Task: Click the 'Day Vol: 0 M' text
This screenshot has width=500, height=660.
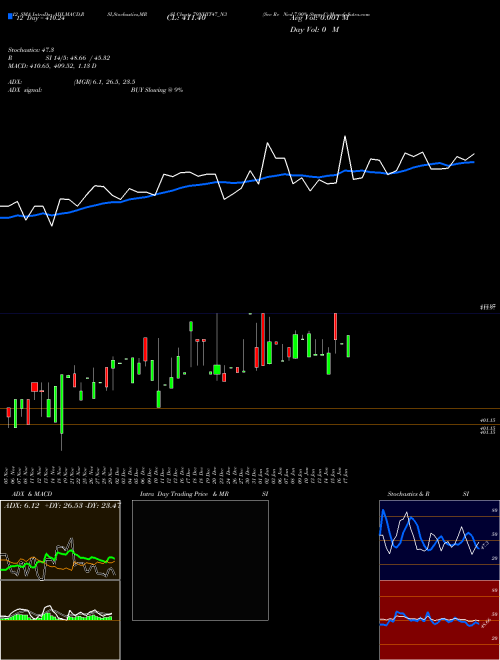Action: (314, 30)
